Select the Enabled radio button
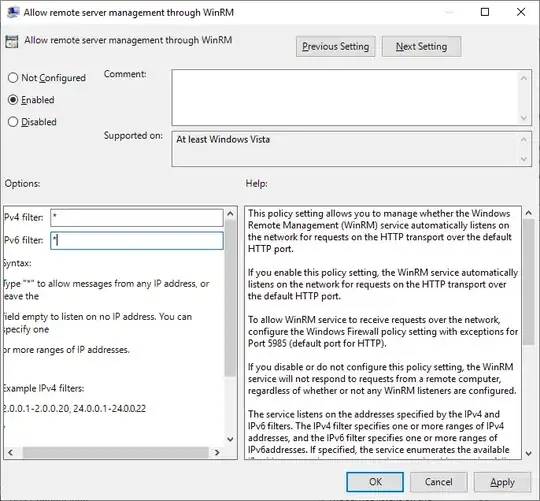The height and width of the screenshot is (501, 540). 13,100
